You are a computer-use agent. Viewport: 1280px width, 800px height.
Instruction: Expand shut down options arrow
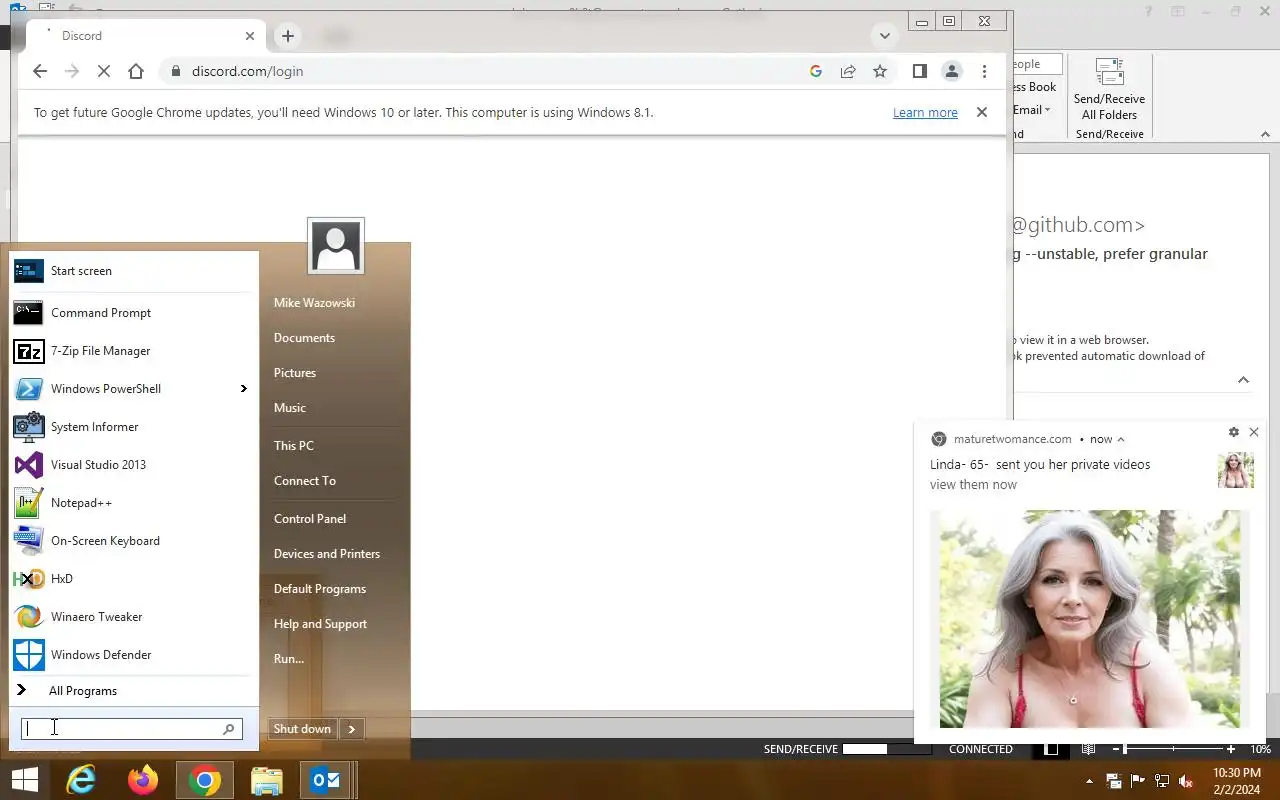[351, 729]
